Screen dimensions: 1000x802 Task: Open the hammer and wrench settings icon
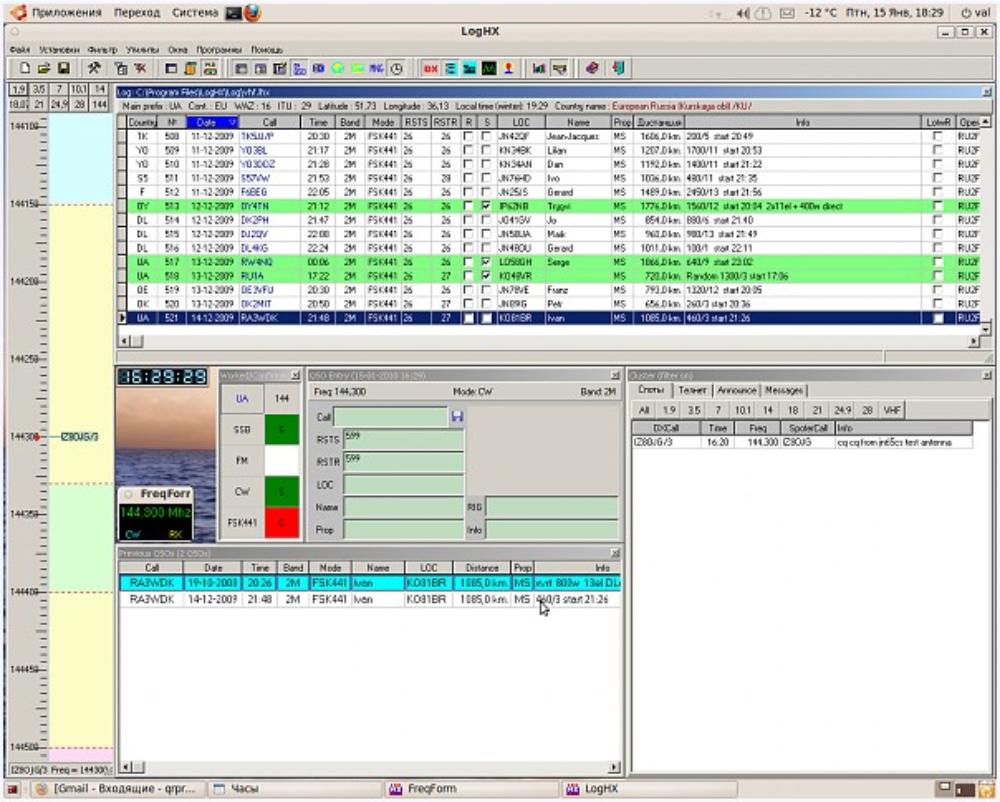(93, 68)
